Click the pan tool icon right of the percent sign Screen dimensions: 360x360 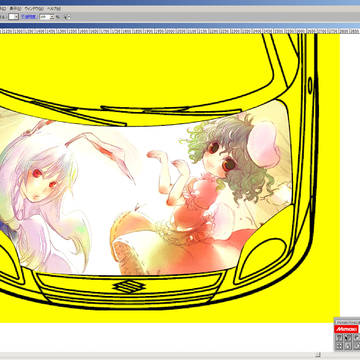(x=67, y=17)
